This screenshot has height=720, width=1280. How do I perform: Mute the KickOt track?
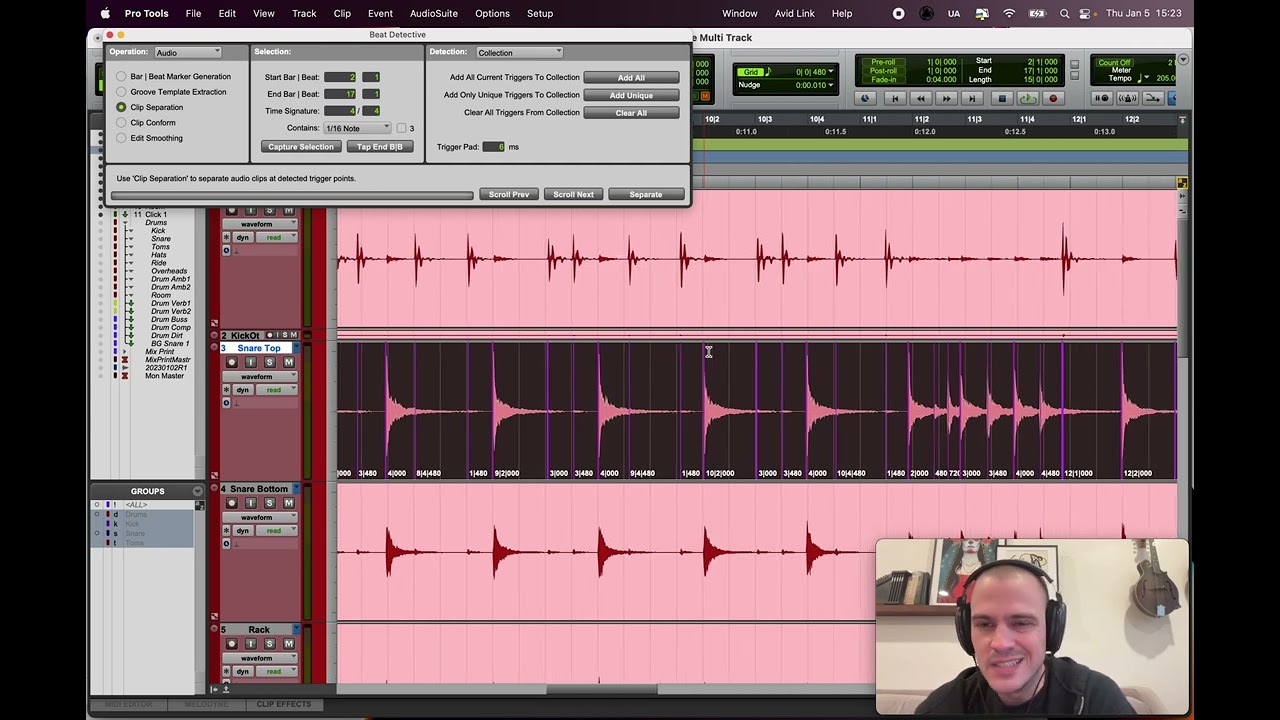pyautogui.click(x=294, y=335)
